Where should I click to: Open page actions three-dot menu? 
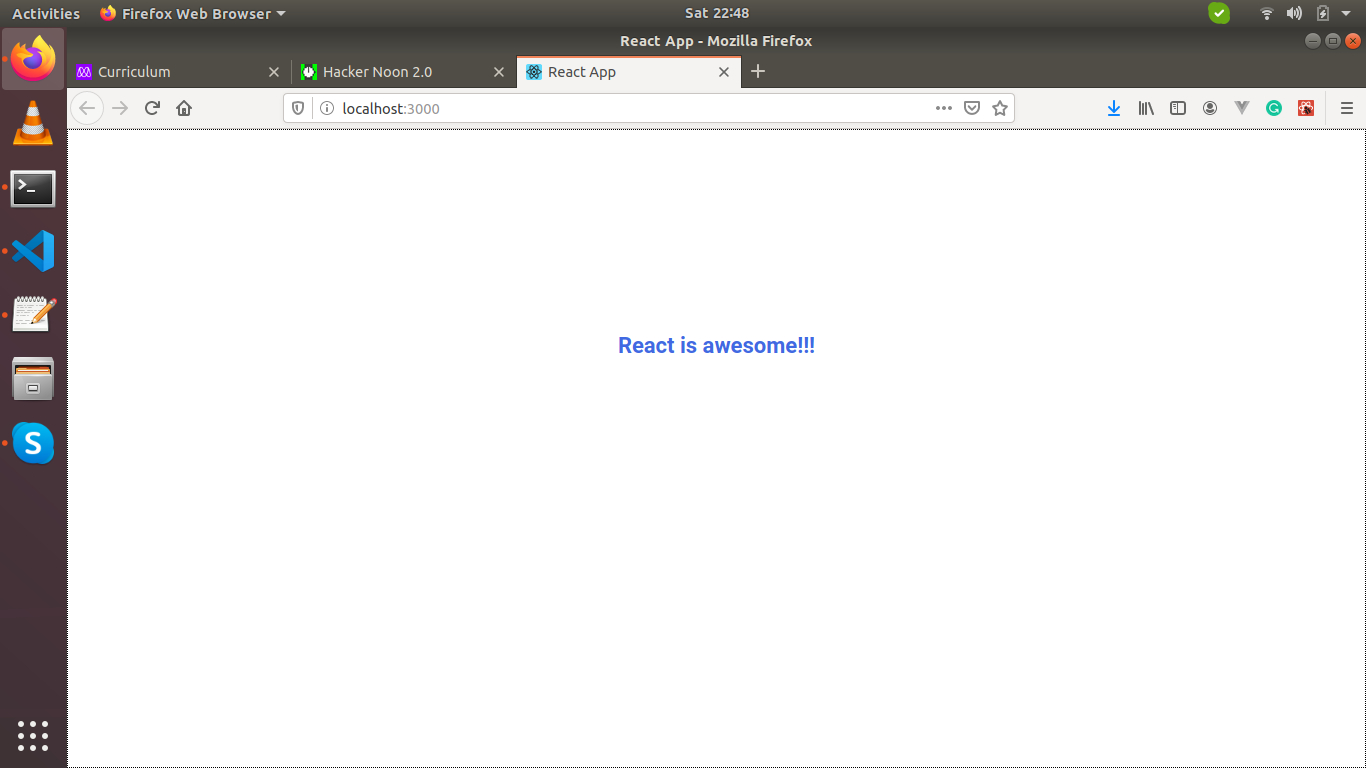coord(943,108)
